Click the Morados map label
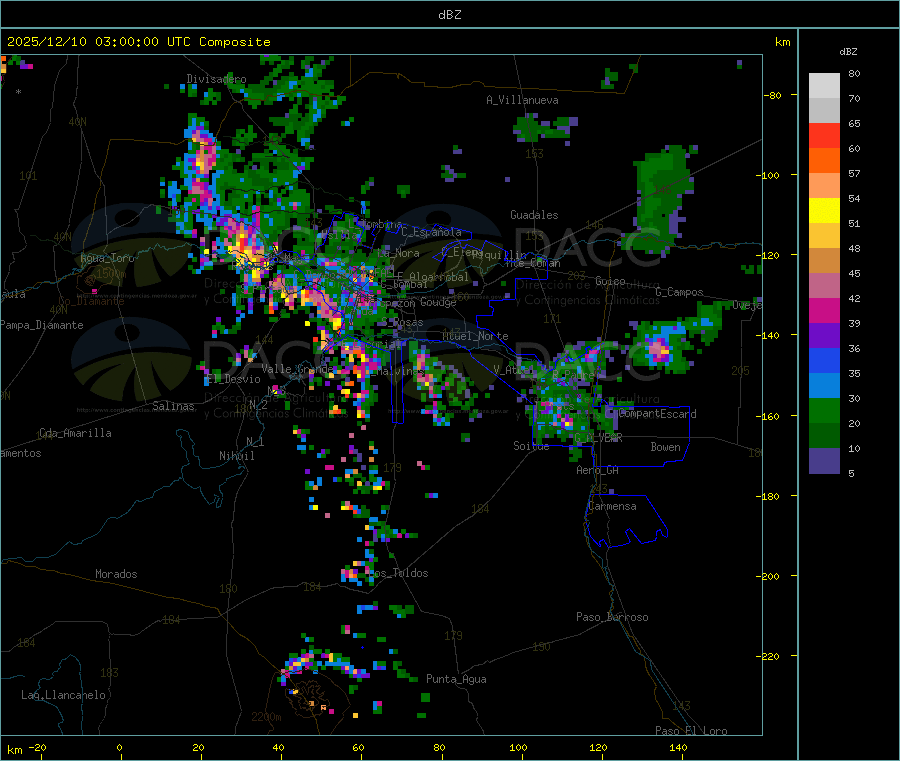Image resolution: width=900 pixels, height=761 pixels. (116, 574)
